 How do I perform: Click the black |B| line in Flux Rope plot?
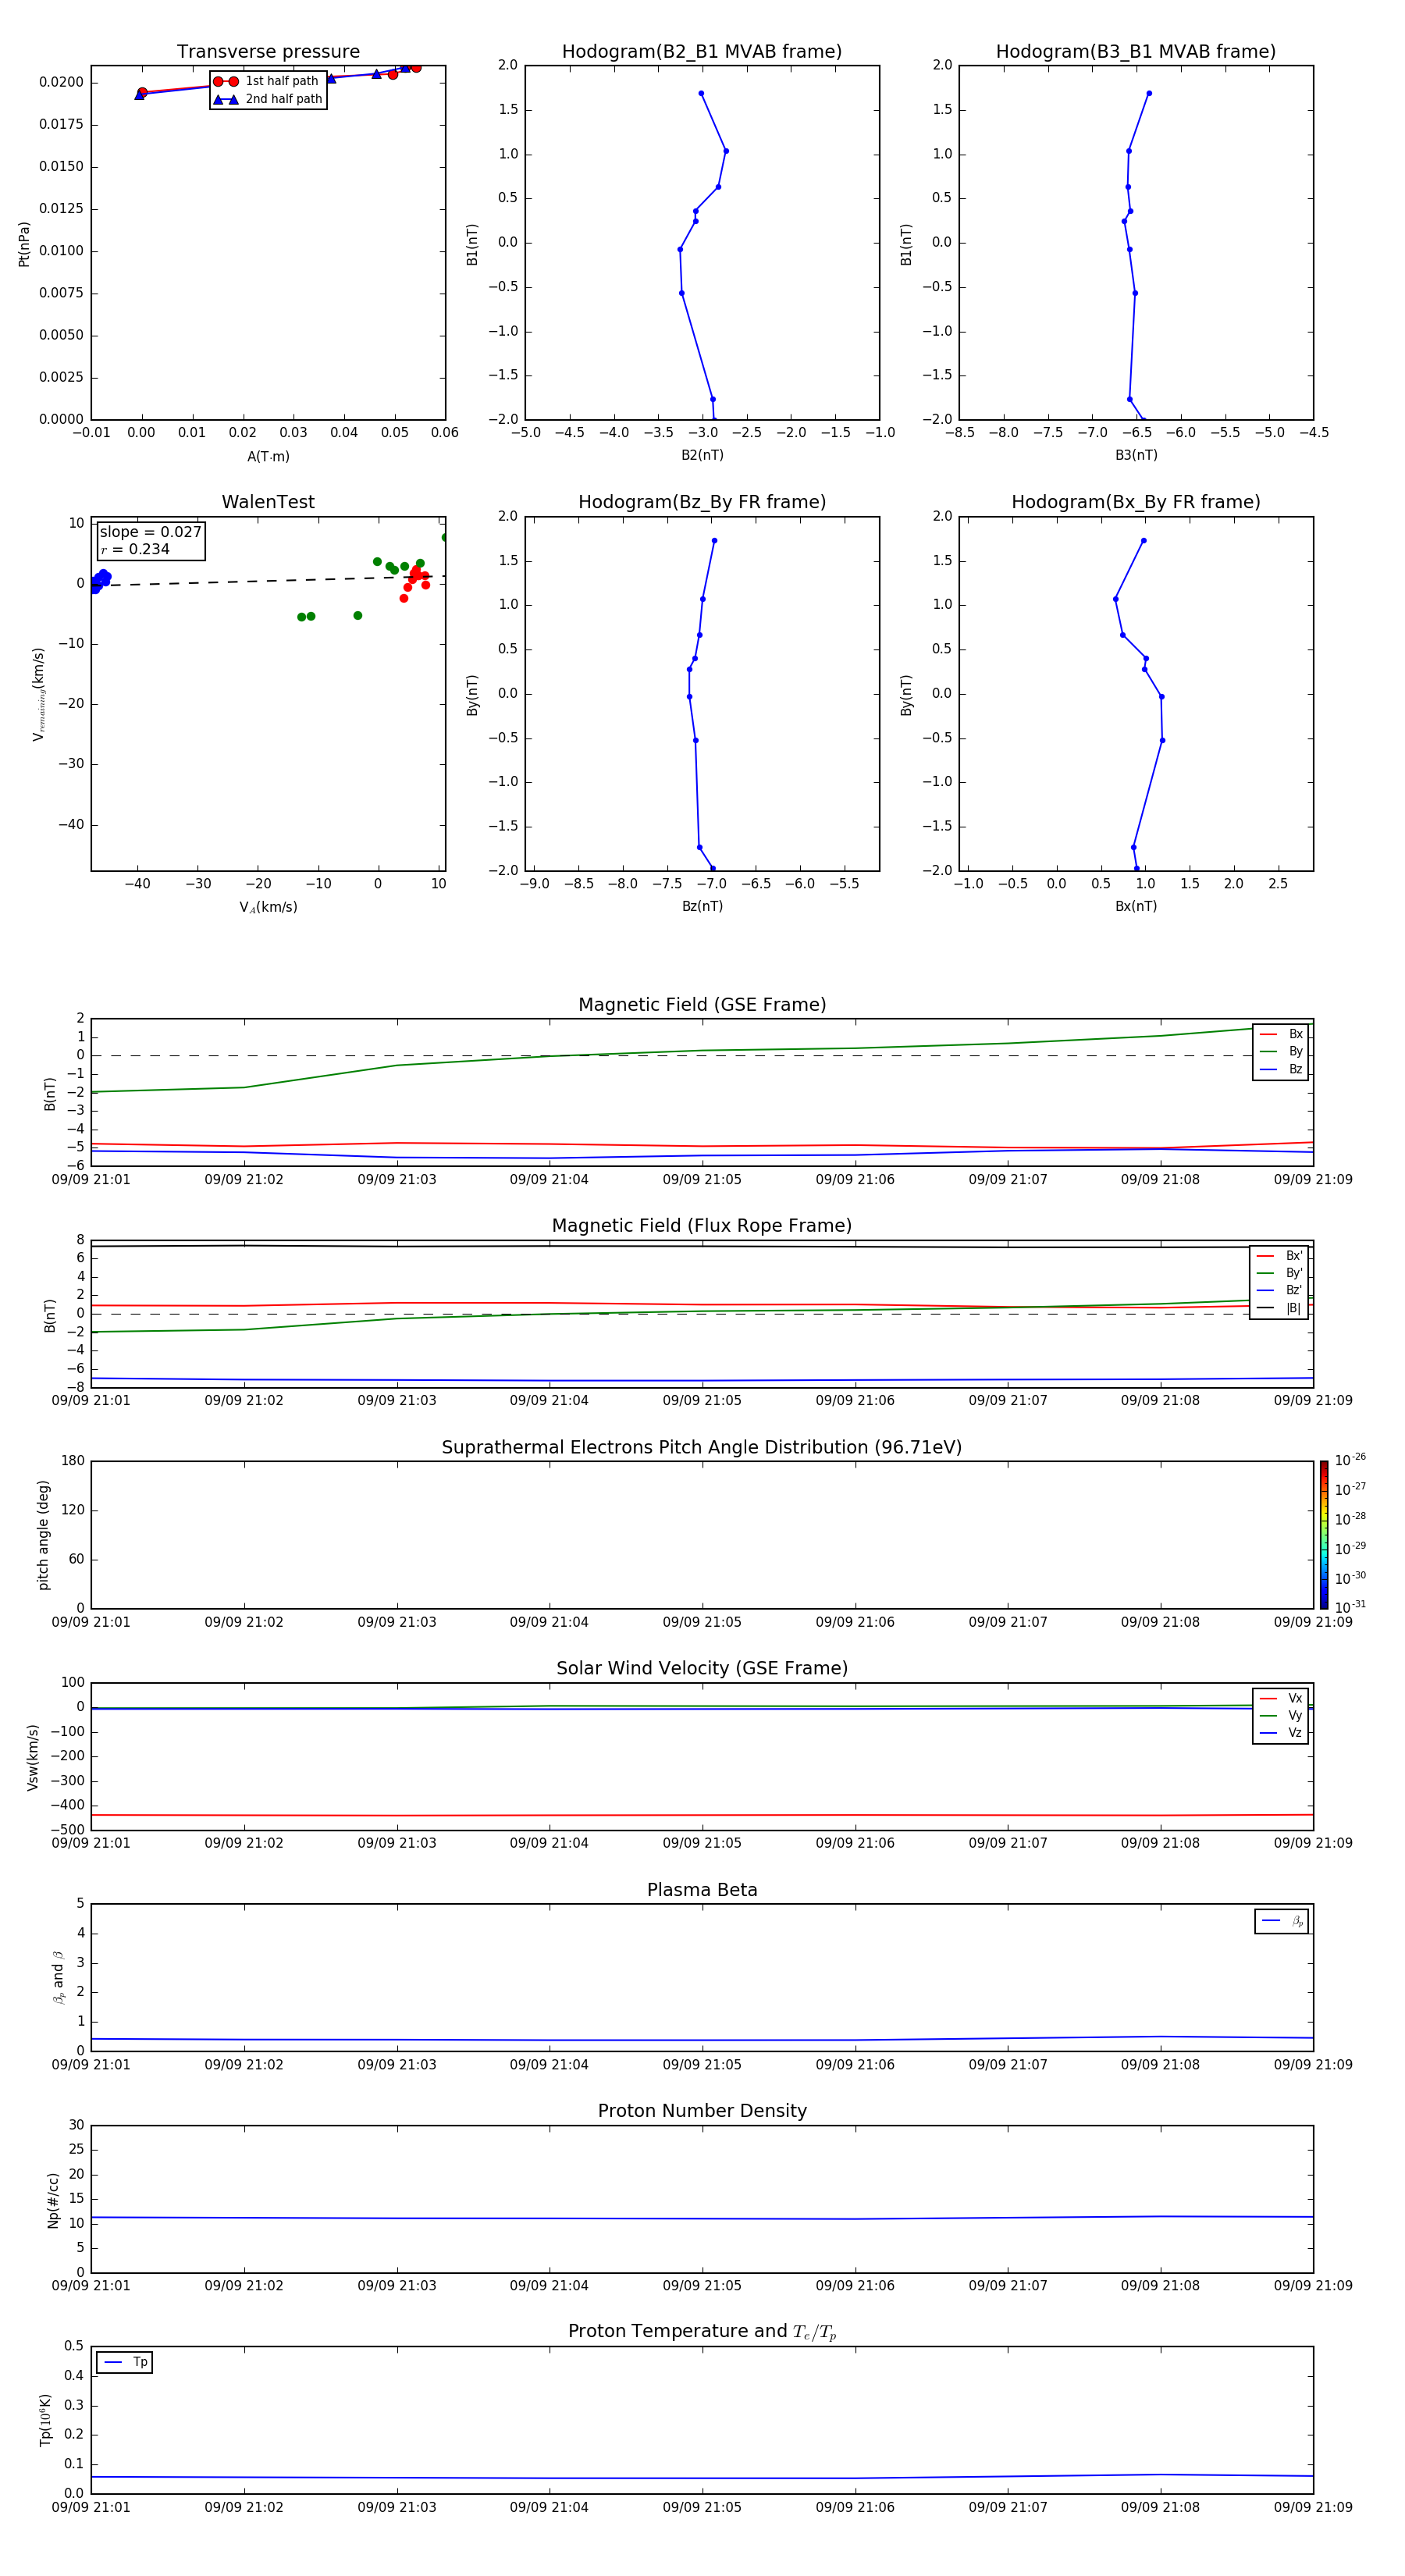point(702,1246)
